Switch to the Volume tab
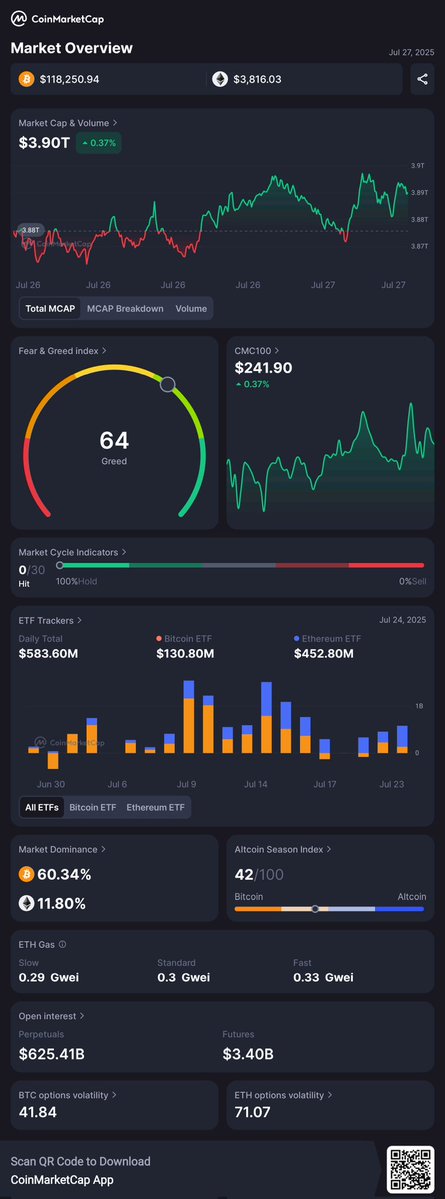Viewport: 445px width, 1199px height. pyautogui.click(x=191, y=309)
